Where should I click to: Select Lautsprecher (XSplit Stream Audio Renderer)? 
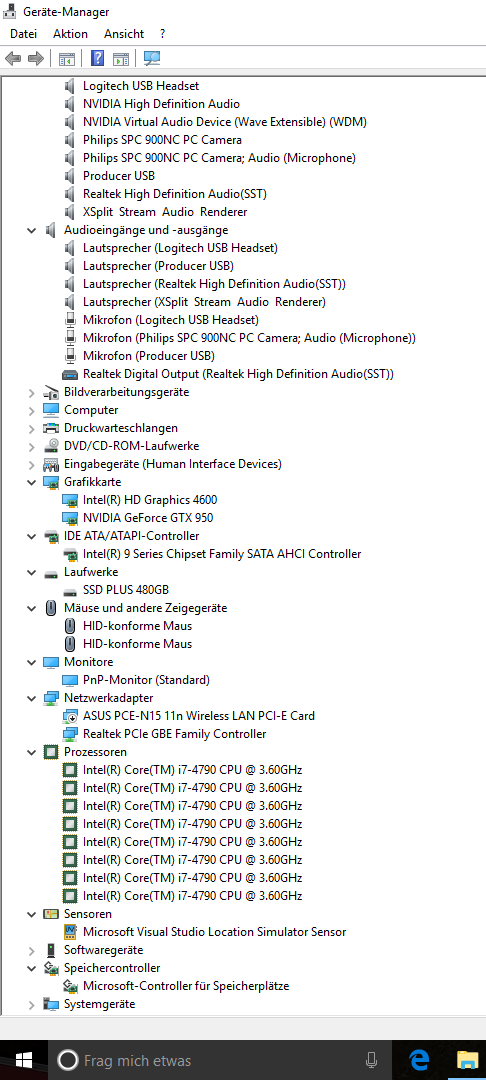[x=204, y=302]
